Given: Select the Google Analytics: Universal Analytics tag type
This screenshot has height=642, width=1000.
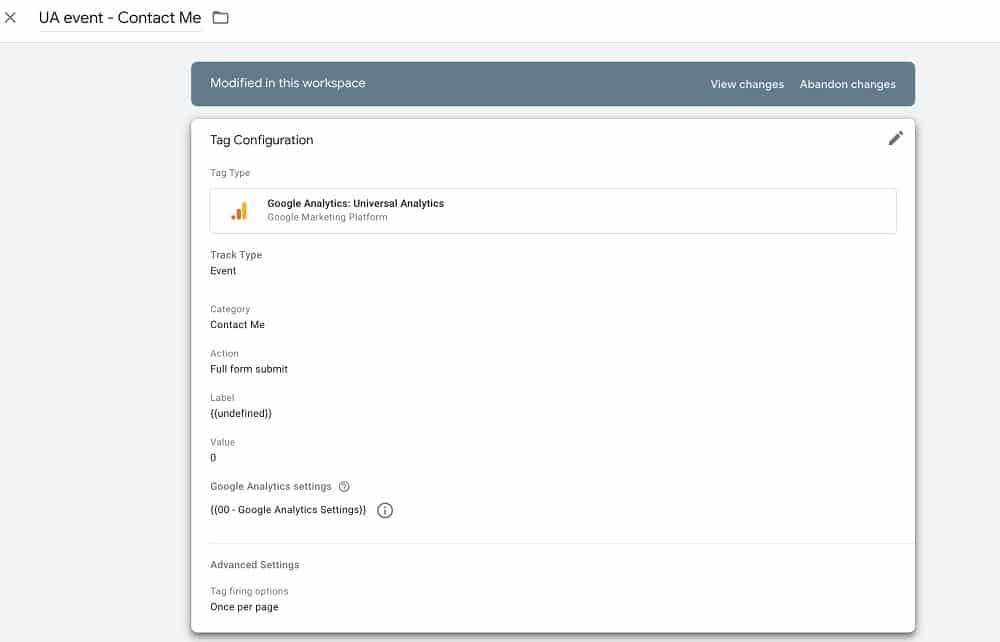Looking at the screenshot, I should 355,204.
